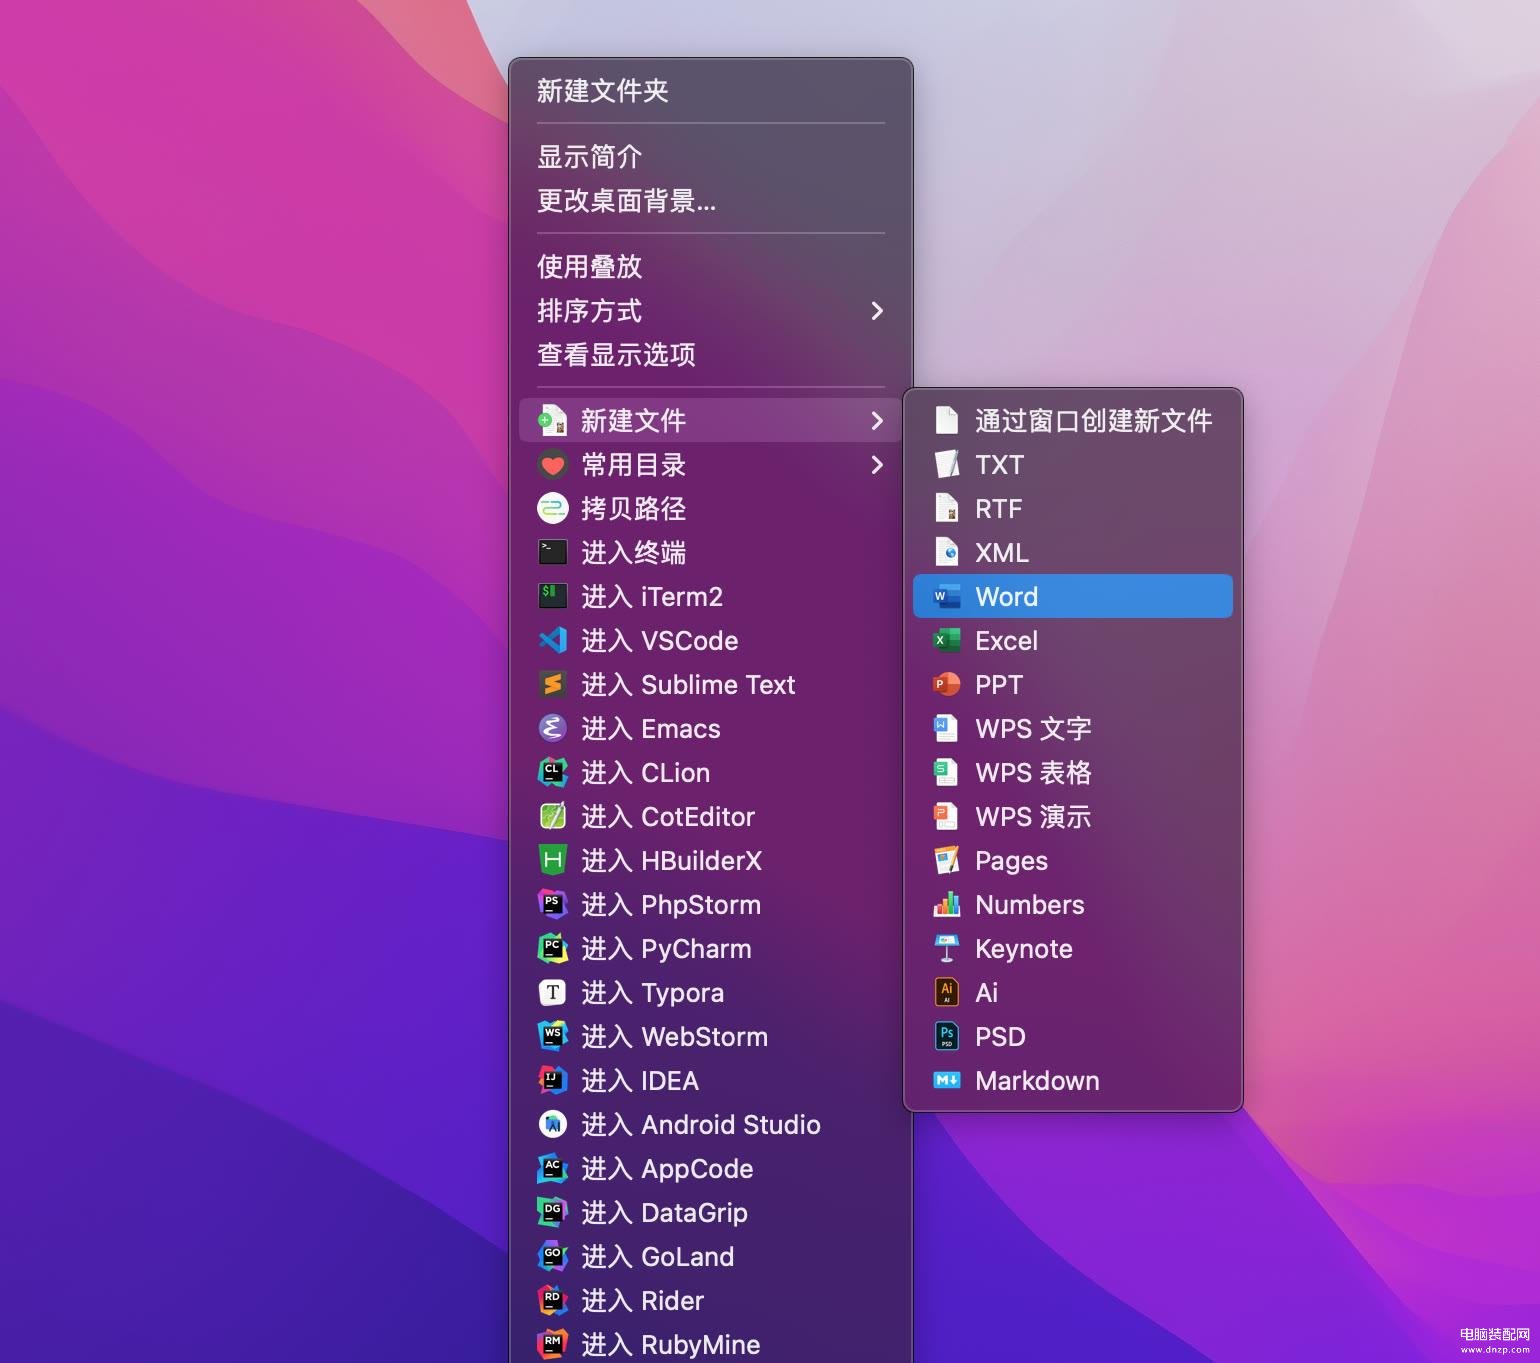Click the Photoshop PSD icon
1540x1363 pixels.
[x=946, y=1036]
